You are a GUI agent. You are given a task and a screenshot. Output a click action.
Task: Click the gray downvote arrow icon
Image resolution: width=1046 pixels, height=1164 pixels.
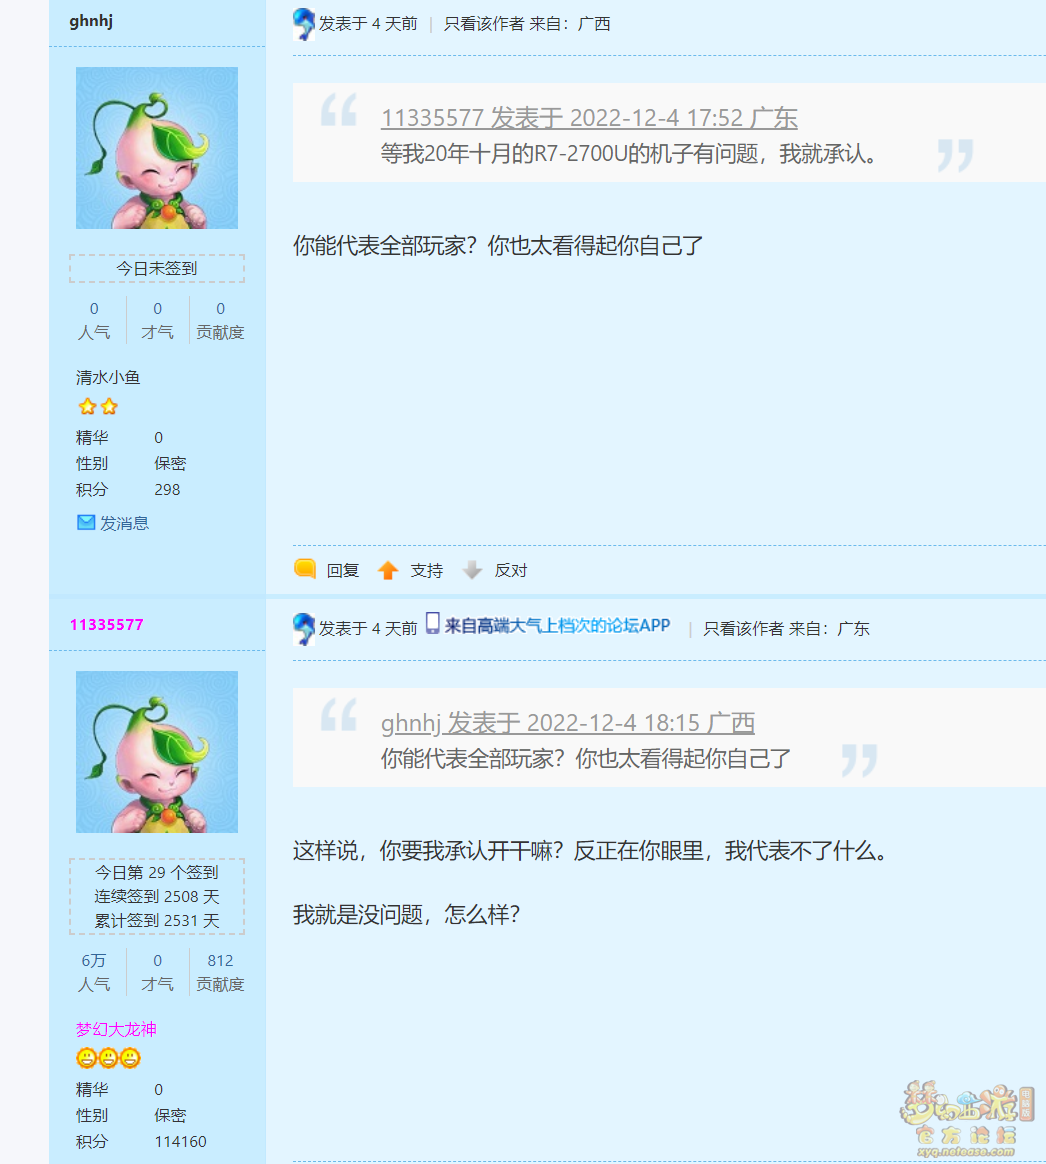coord(472,570)
